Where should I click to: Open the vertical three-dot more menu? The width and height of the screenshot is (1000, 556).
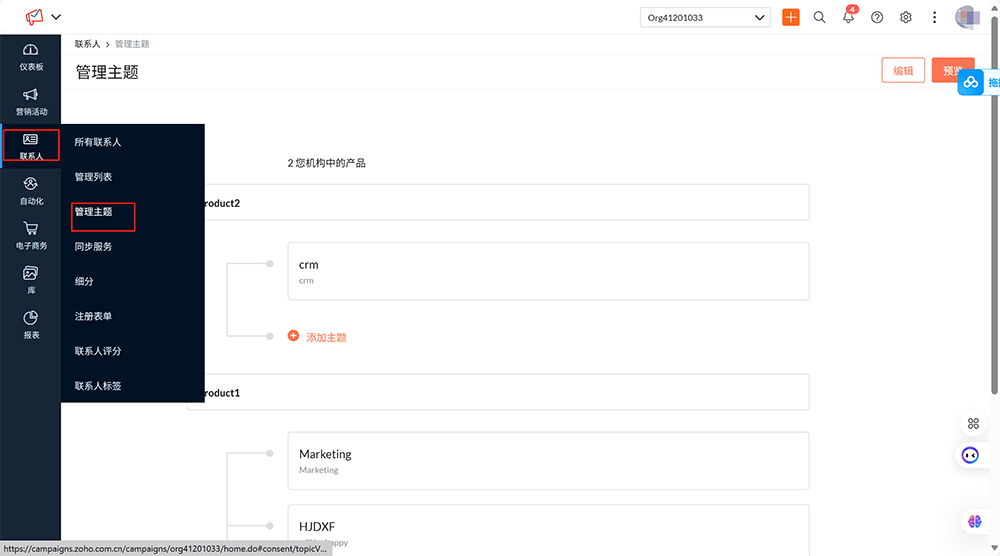tap(935, 18)
